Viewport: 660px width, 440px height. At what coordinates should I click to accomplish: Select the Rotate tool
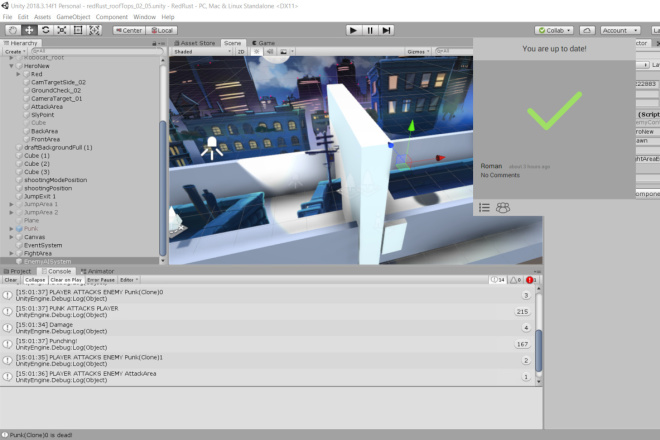click(45, 30)
